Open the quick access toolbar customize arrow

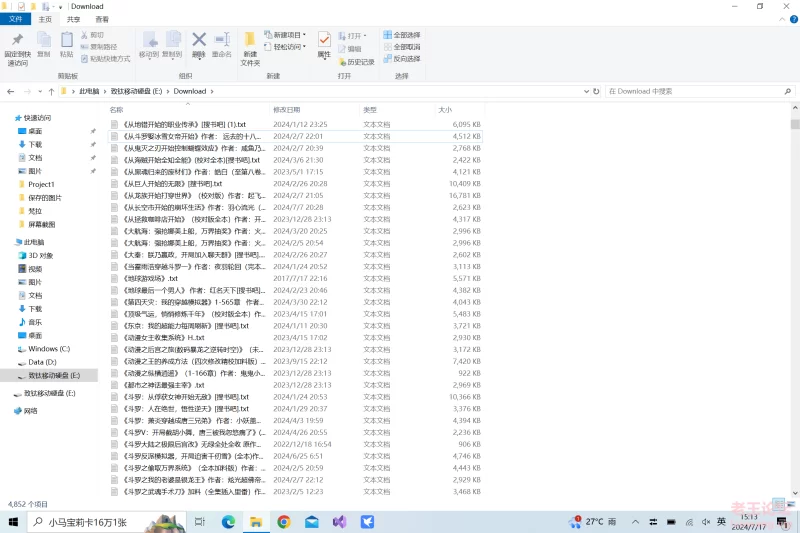(x=61, y=7)
